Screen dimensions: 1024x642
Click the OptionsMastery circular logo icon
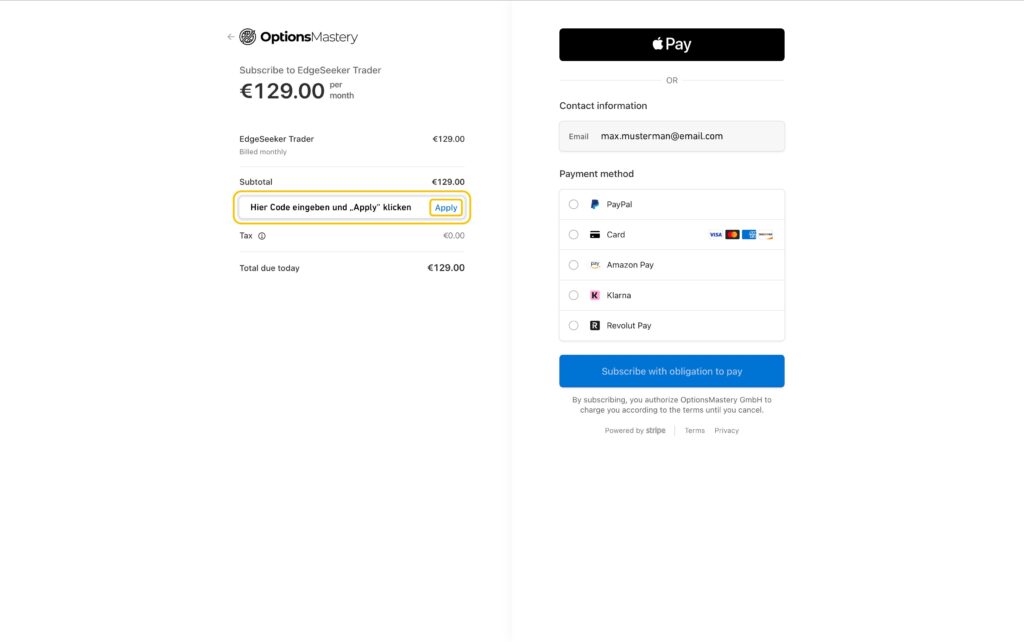pos(248,37)
